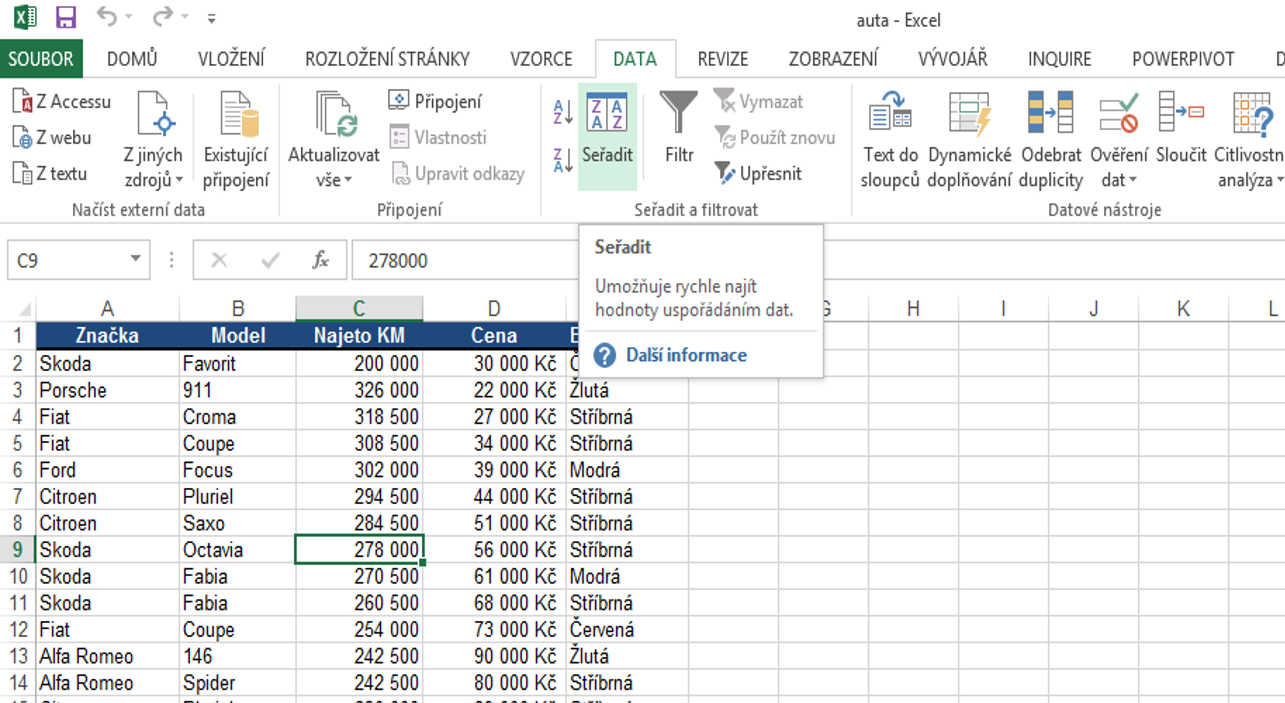Expand the Undo history dropdown arrow
1285x703 pixels.
click(130, 19)
